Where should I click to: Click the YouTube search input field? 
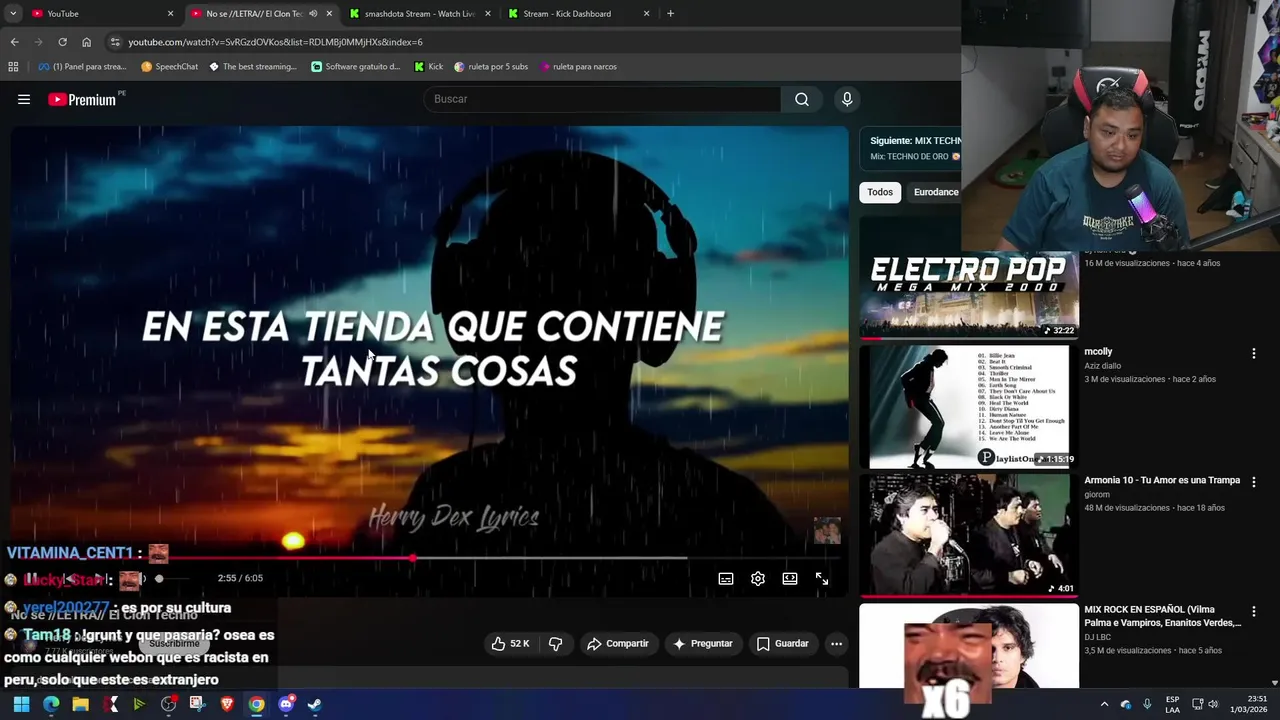pyautogui.click(x=602, y=99)
